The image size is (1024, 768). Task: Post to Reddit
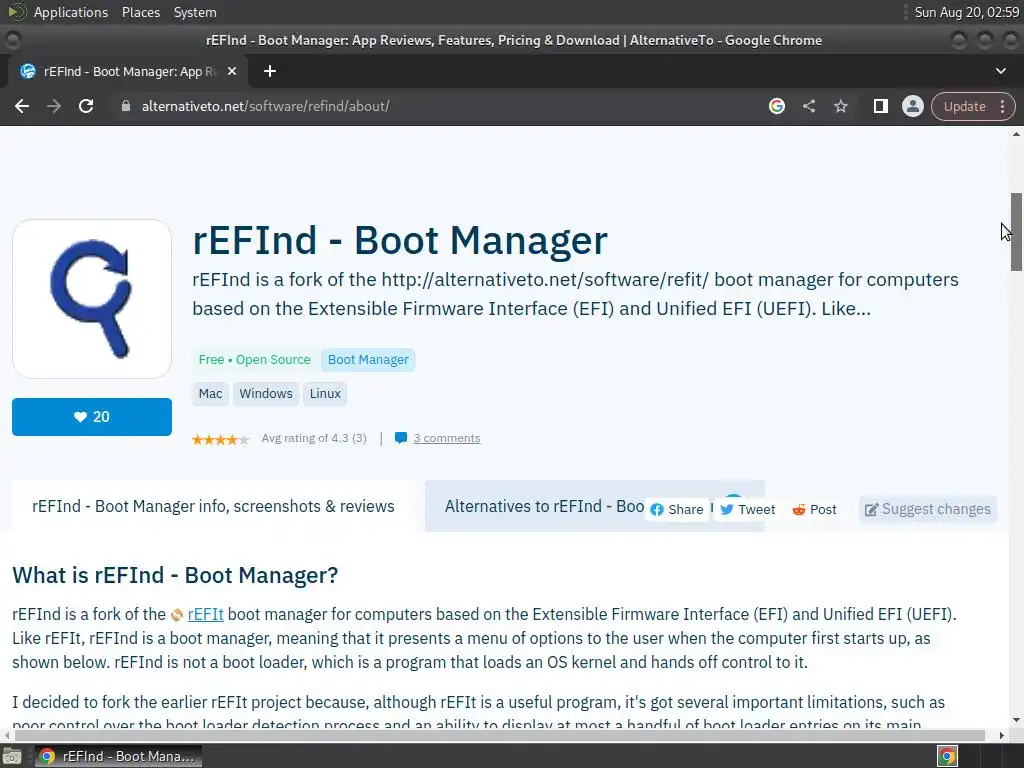[x=814, y=509]
